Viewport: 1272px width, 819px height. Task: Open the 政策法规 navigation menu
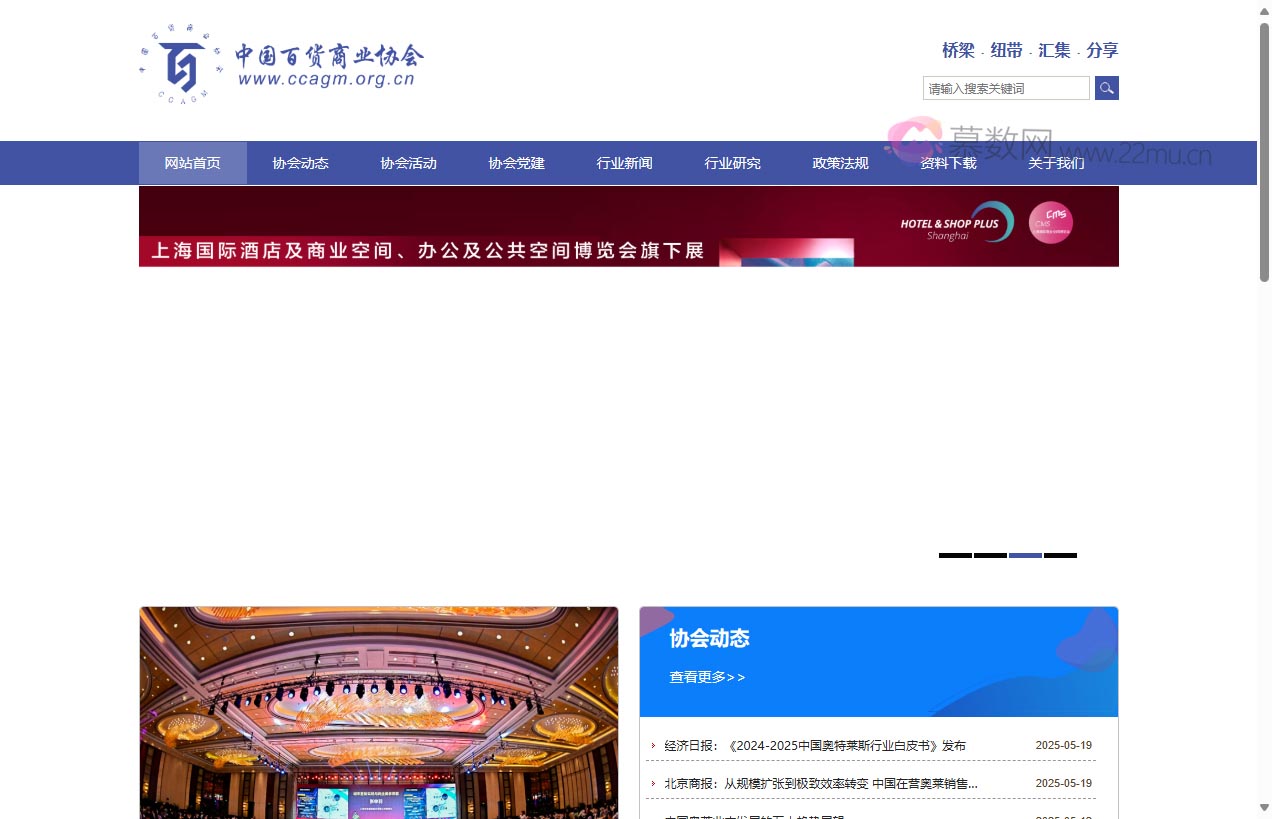tap(840, 163)
